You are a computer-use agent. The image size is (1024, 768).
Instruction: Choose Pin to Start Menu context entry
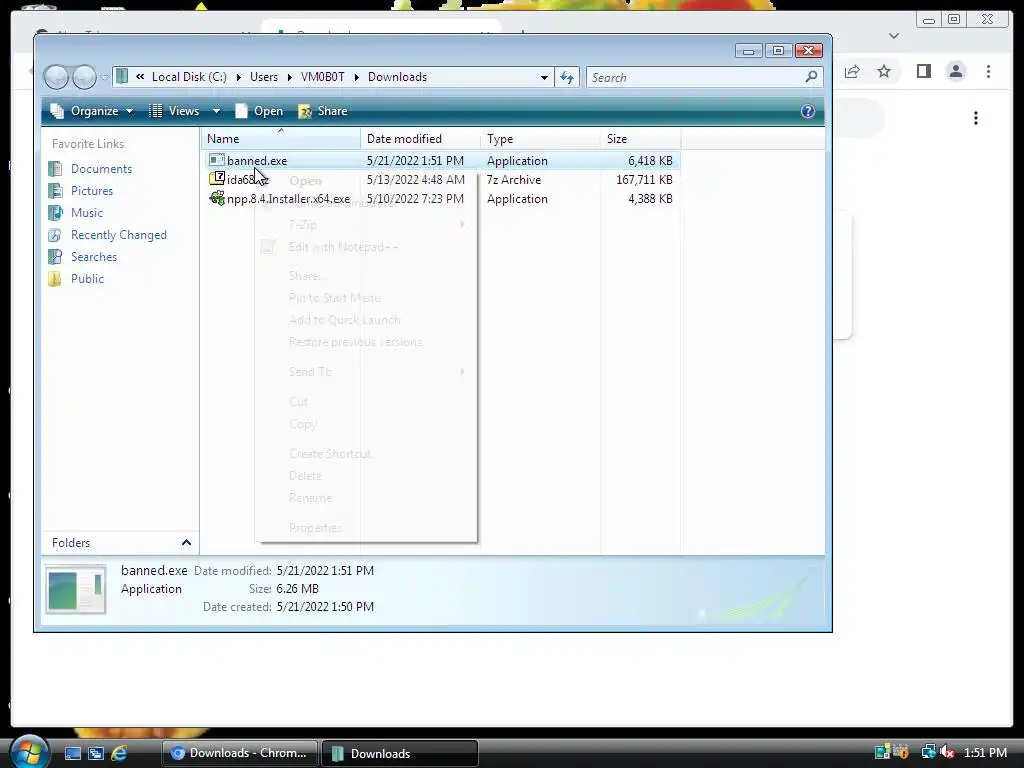(334, 298)
